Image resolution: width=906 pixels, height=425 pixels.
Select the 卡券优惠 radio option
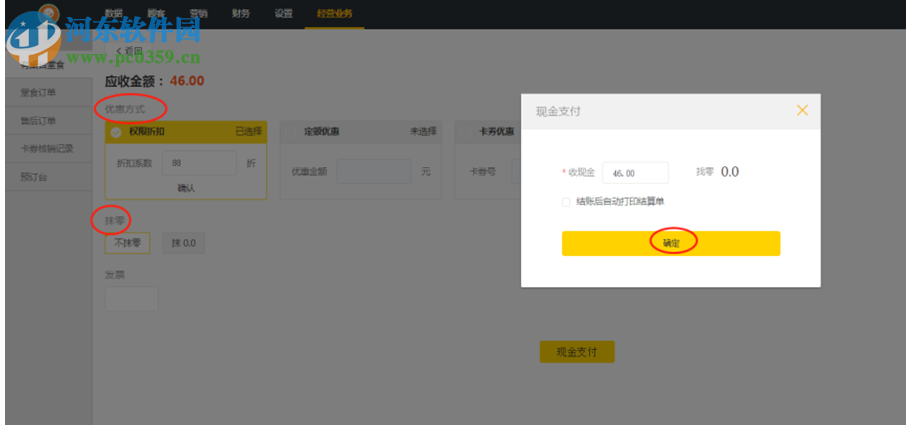(x=465, y=132)
